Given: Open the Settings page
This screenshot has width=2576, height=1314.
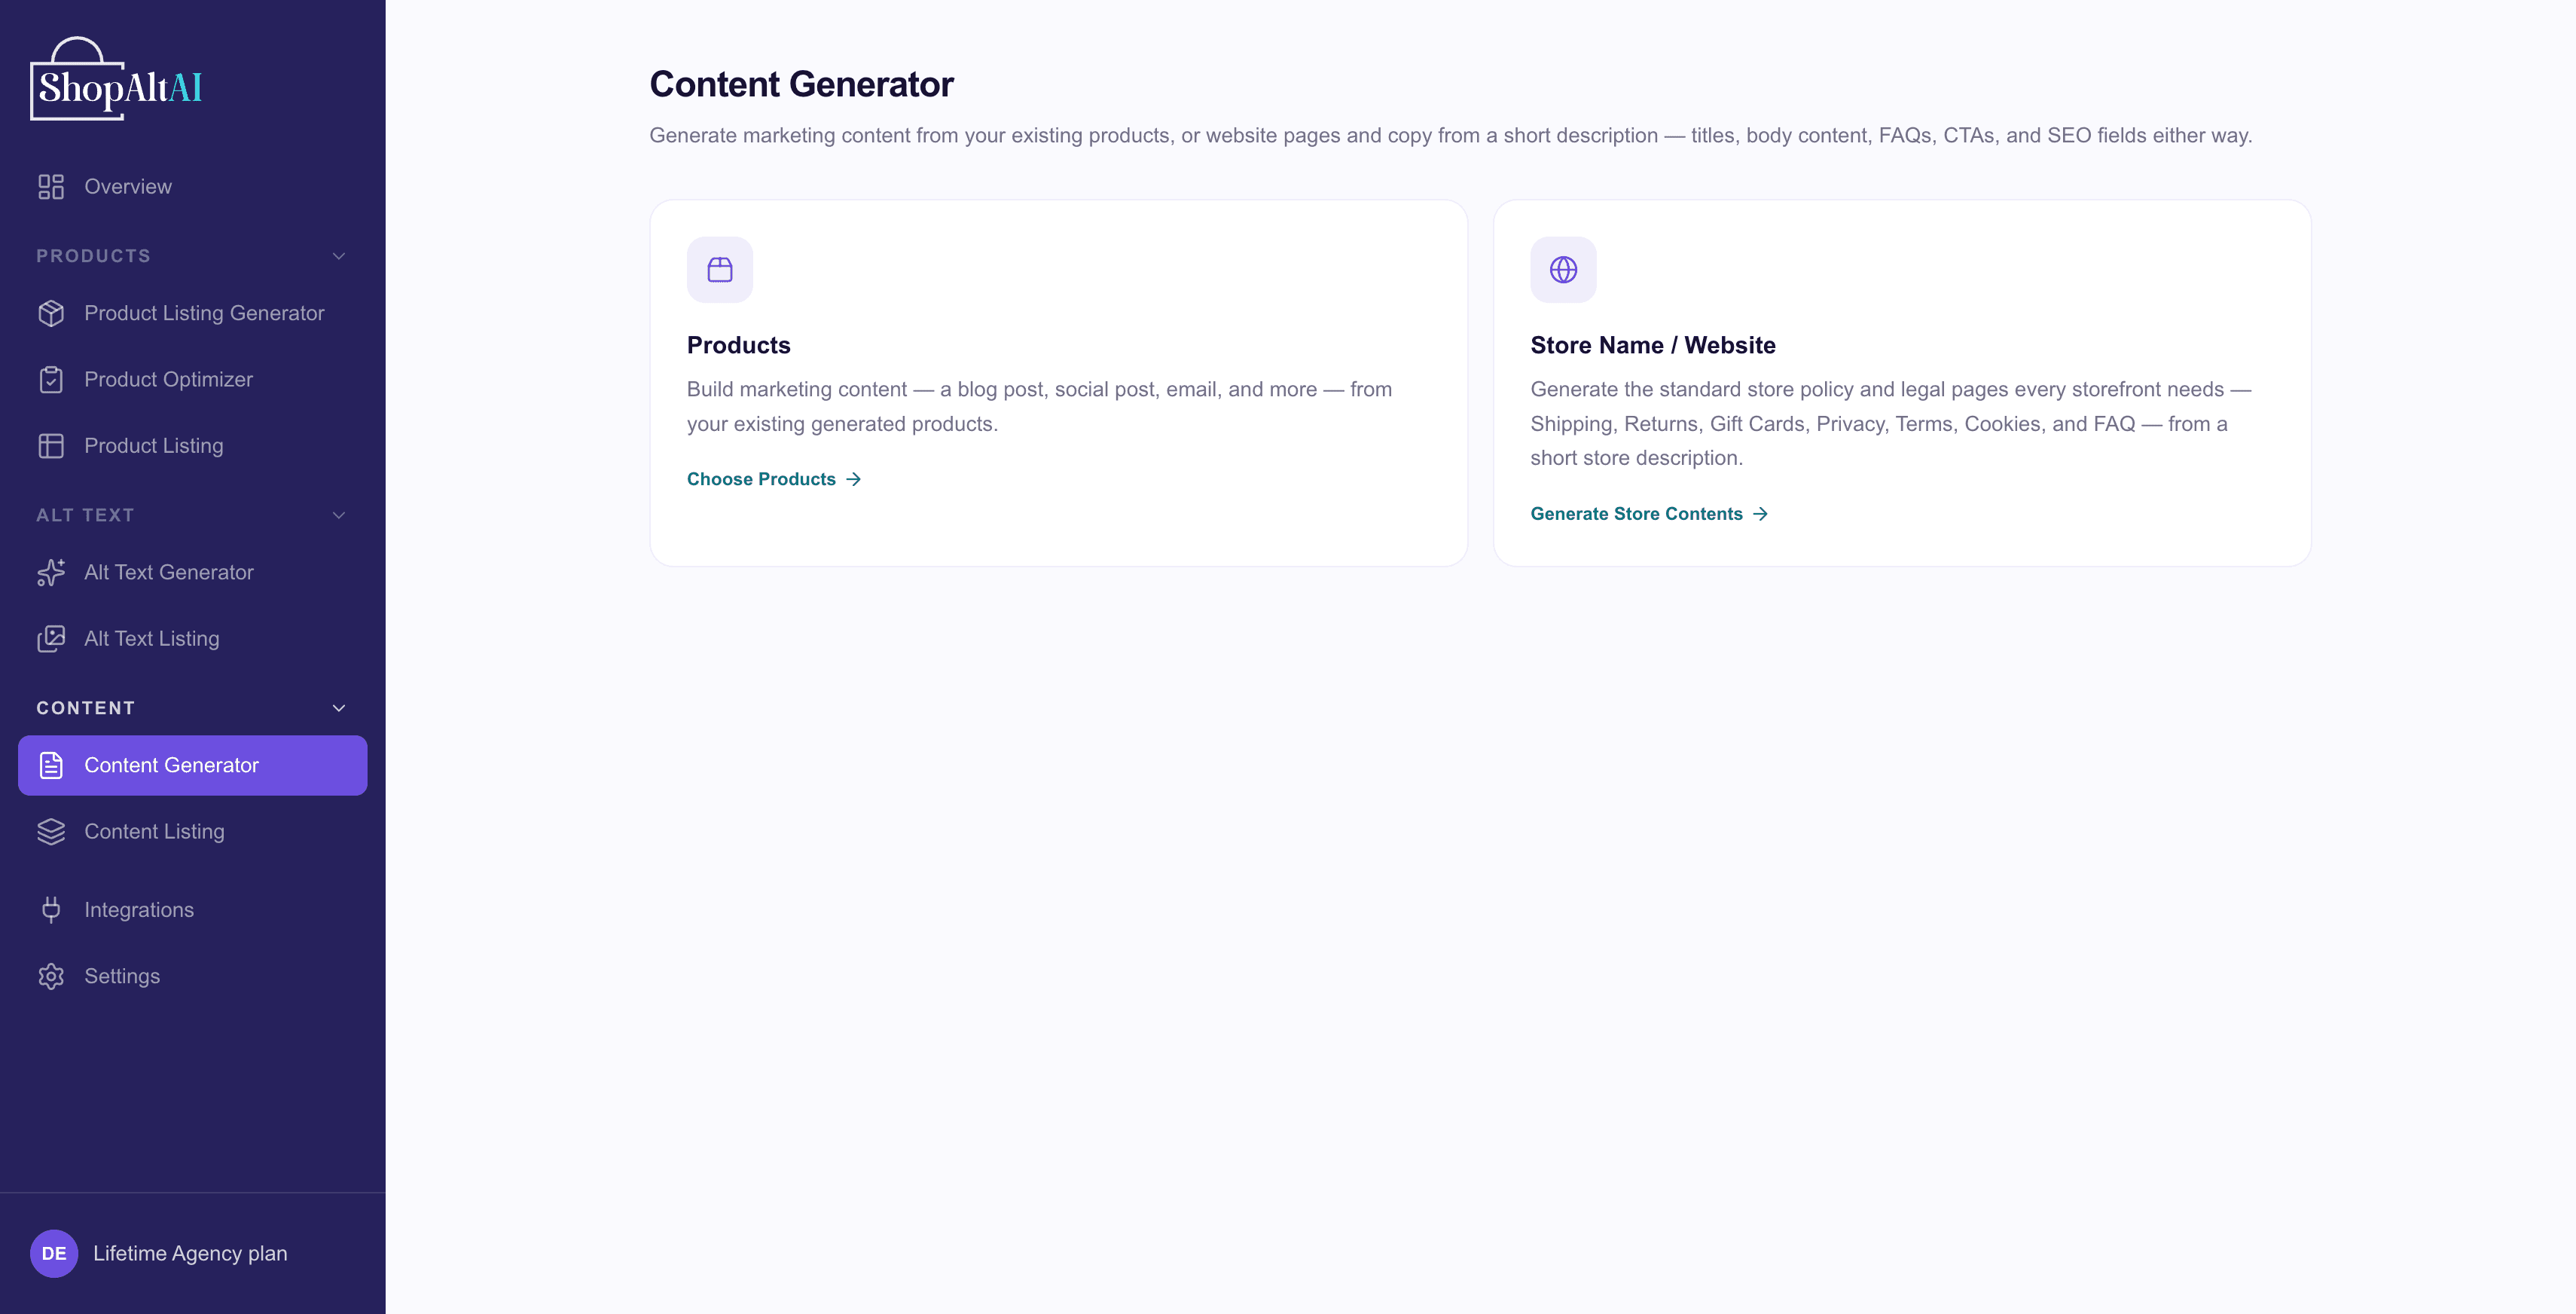Looking at the screenshot, I should [192, 976].
